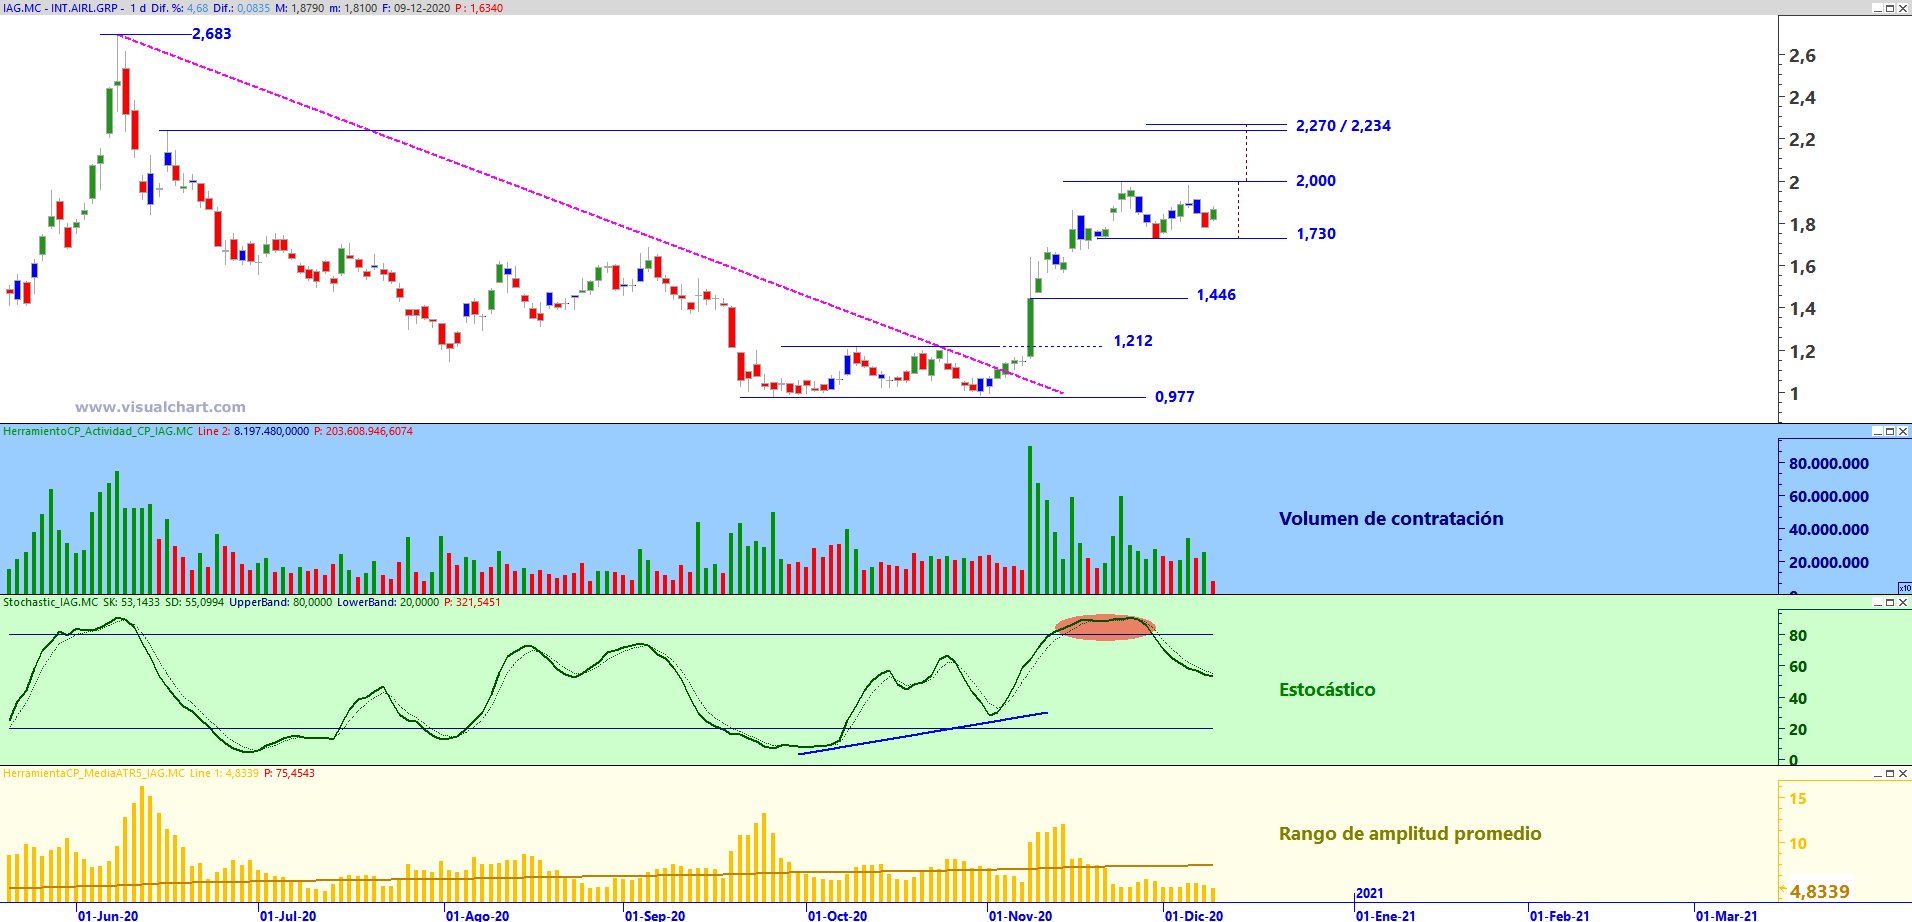This screenshot has height=922, width=1912.
Task: Click the 01-Oct-20 date on time axis
Action: tap(837, 915)
